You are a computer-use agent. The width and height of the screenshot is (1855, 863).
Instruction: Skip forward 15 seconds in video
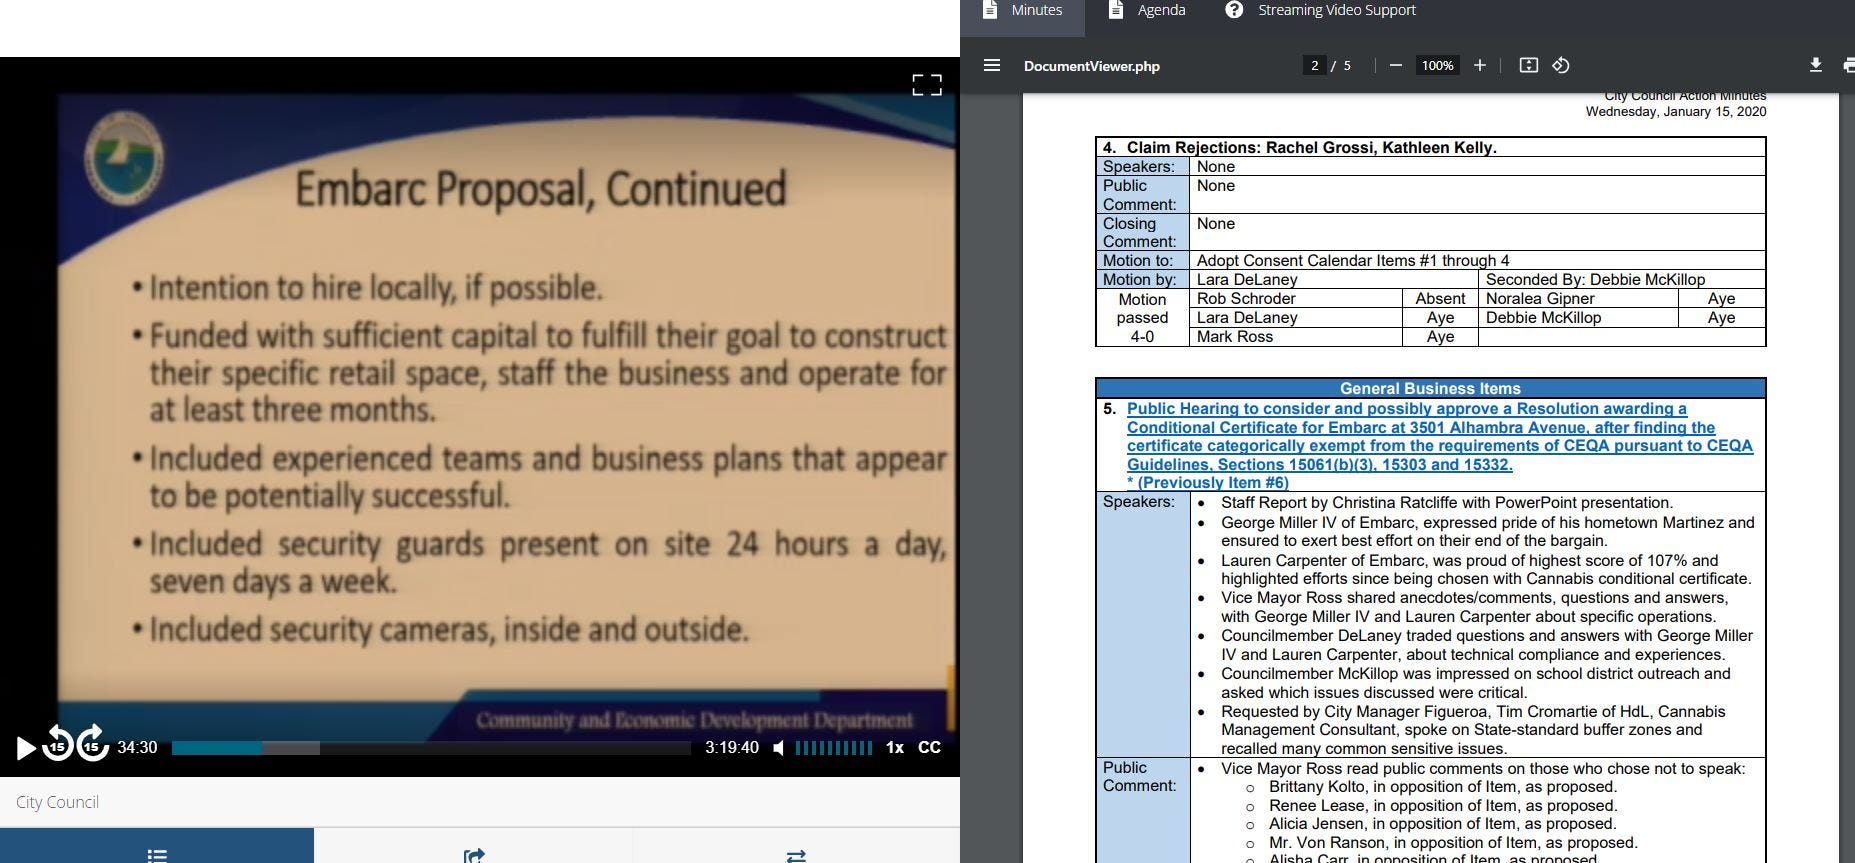pos(93,745)
